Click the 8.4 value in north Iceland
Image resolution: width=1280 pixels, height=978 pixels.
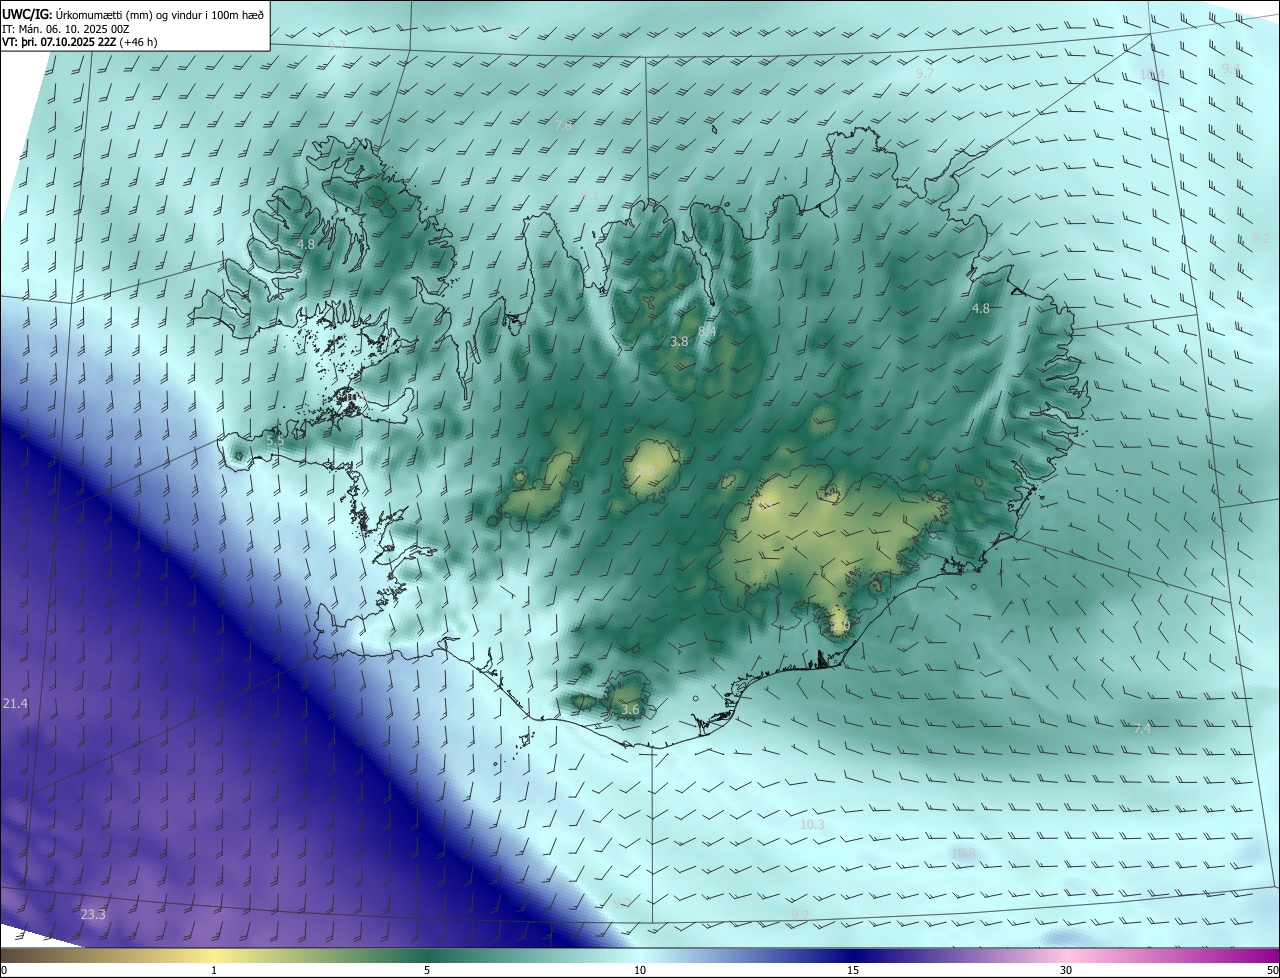(x=707, y=330)
